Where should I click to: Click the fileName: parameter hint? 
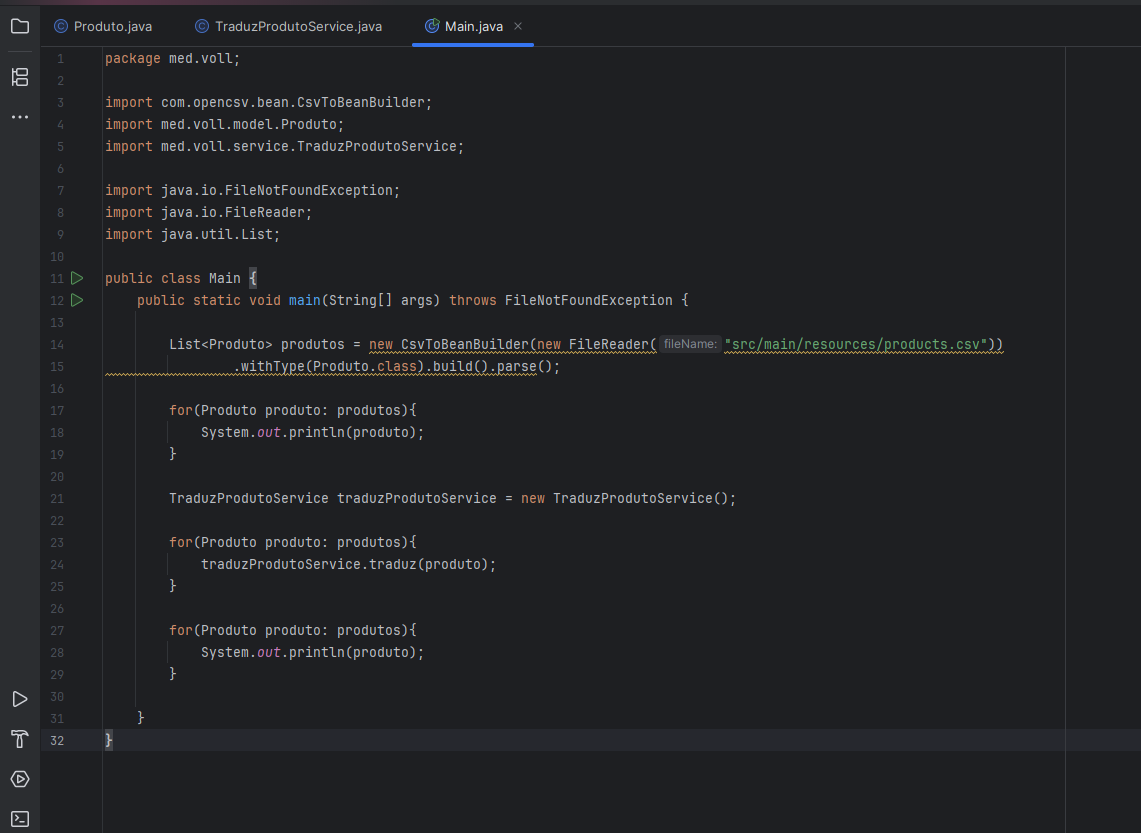(x=690, y=344)
